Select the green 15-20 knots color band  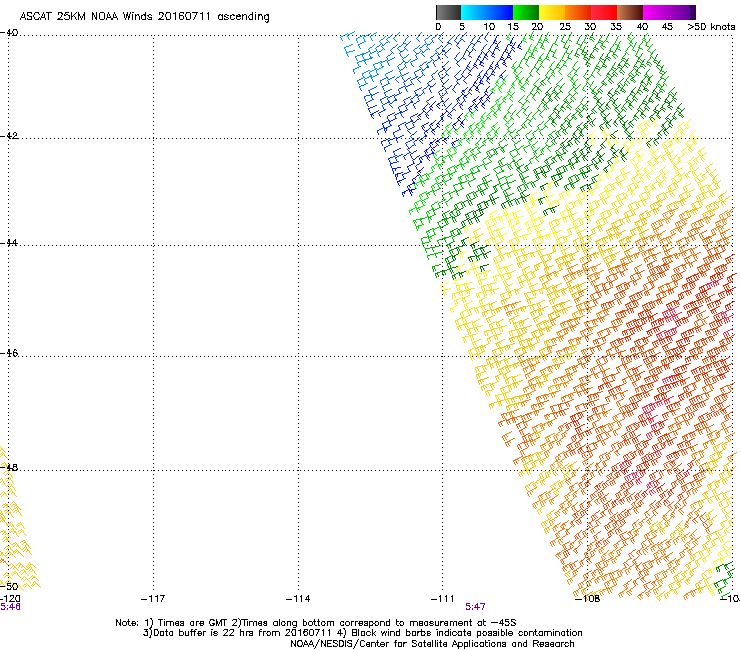(x=526, y=12)
